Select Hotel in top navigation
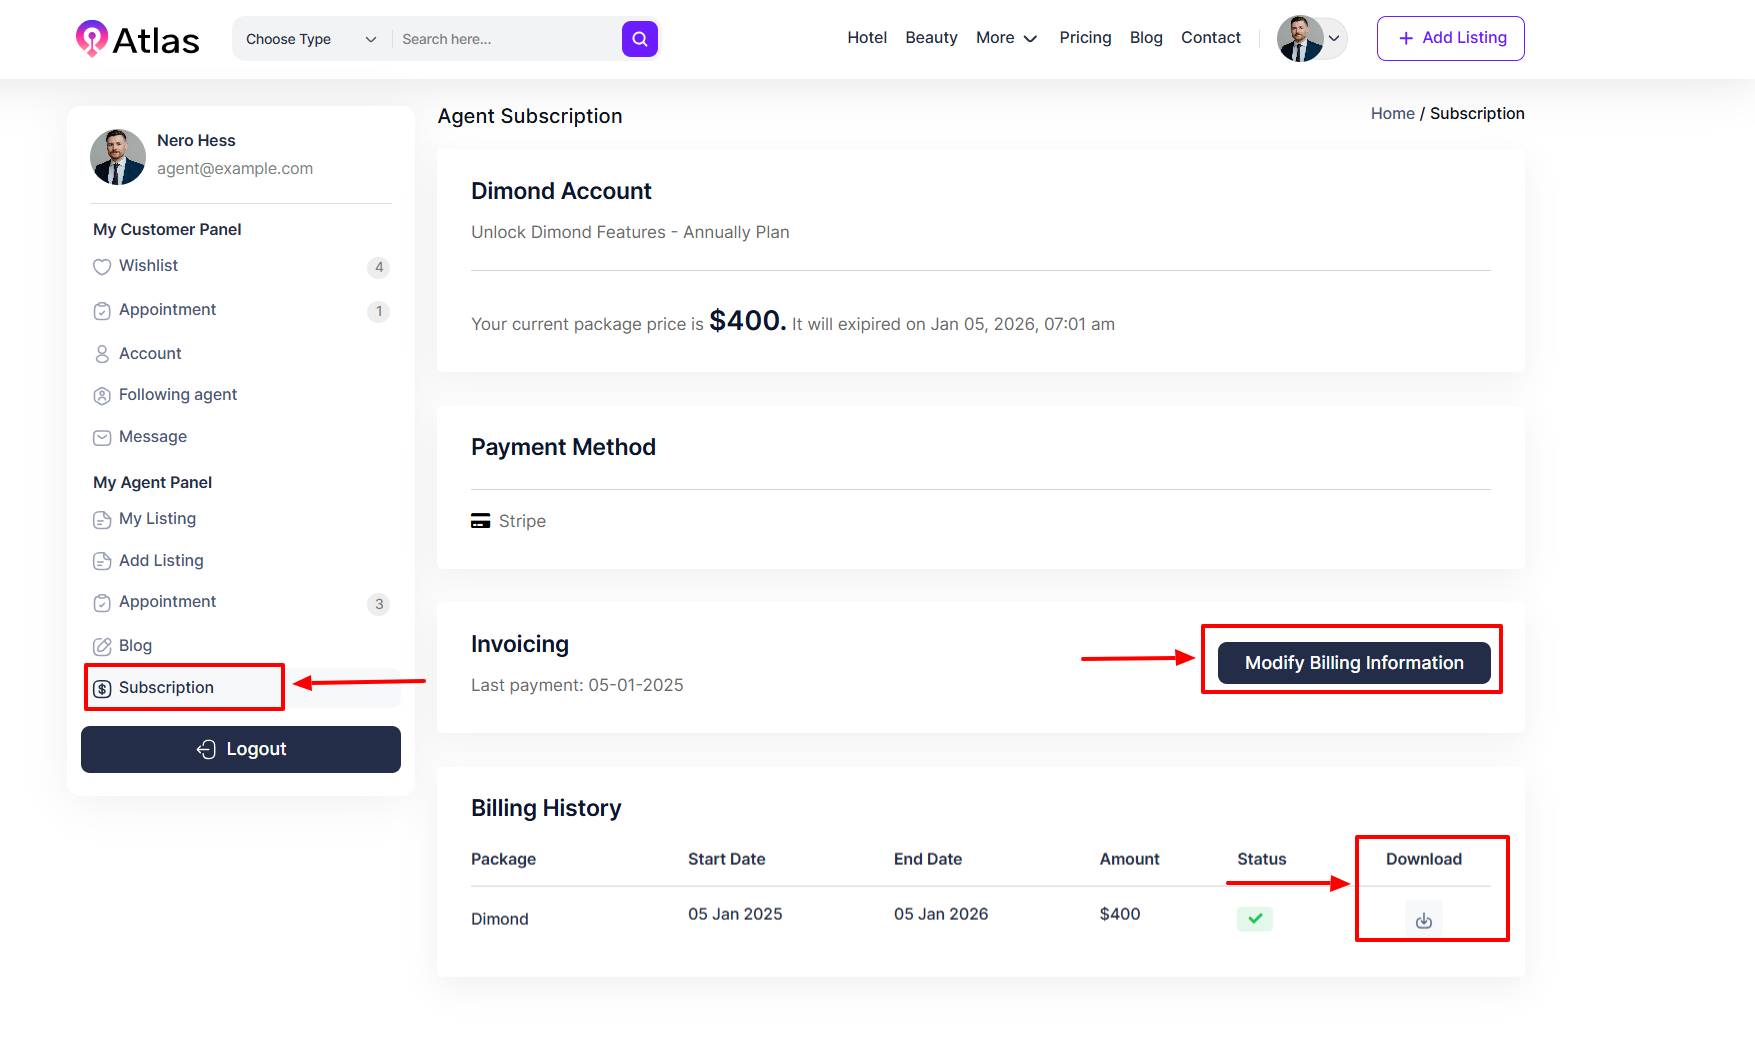Viewport: 1755px width, 1058px height. 866,38
